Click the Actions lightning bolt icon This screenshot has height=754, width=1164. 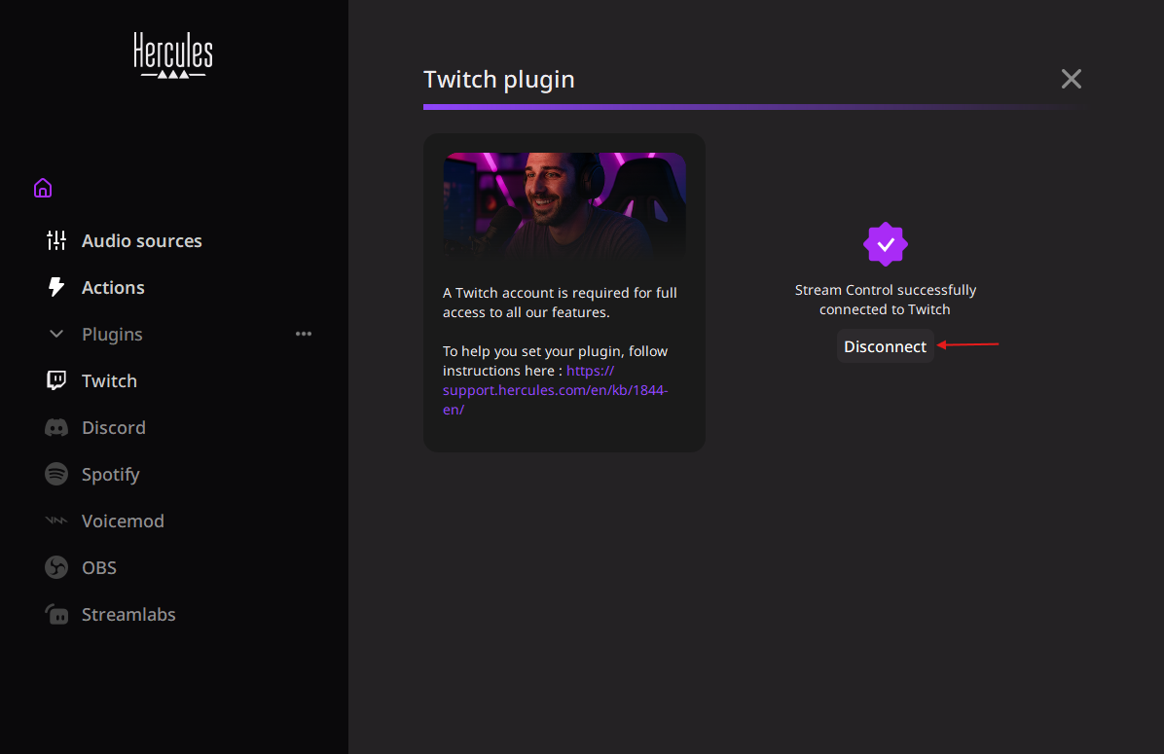pyautogui.click(x=56, y=288)
